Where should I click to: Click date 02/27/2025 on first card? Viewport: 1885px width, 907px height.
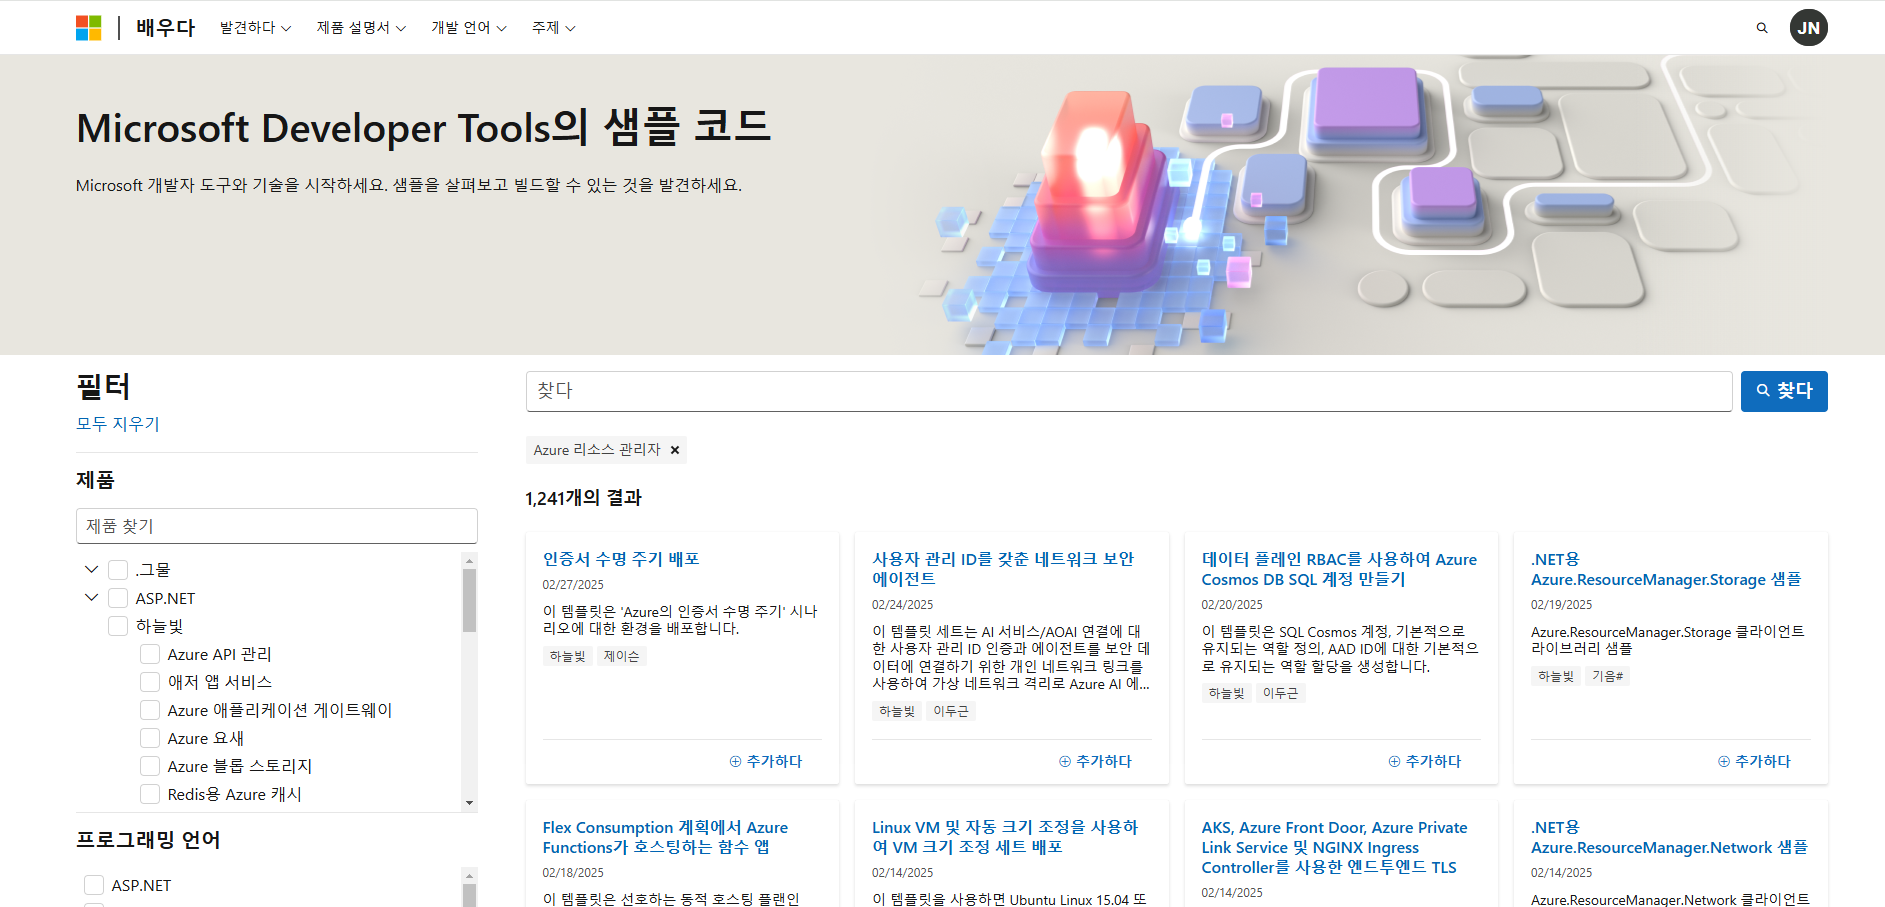(573, 585)
